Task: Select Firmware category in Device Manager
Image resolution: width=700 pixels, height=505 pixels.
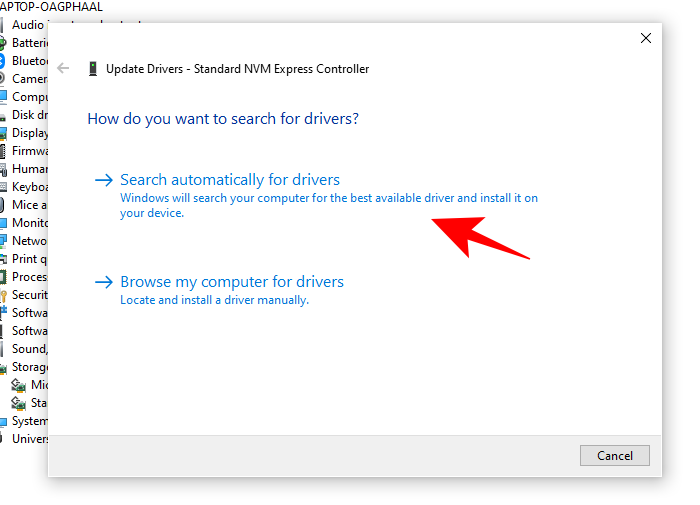Action: (30, 151)
